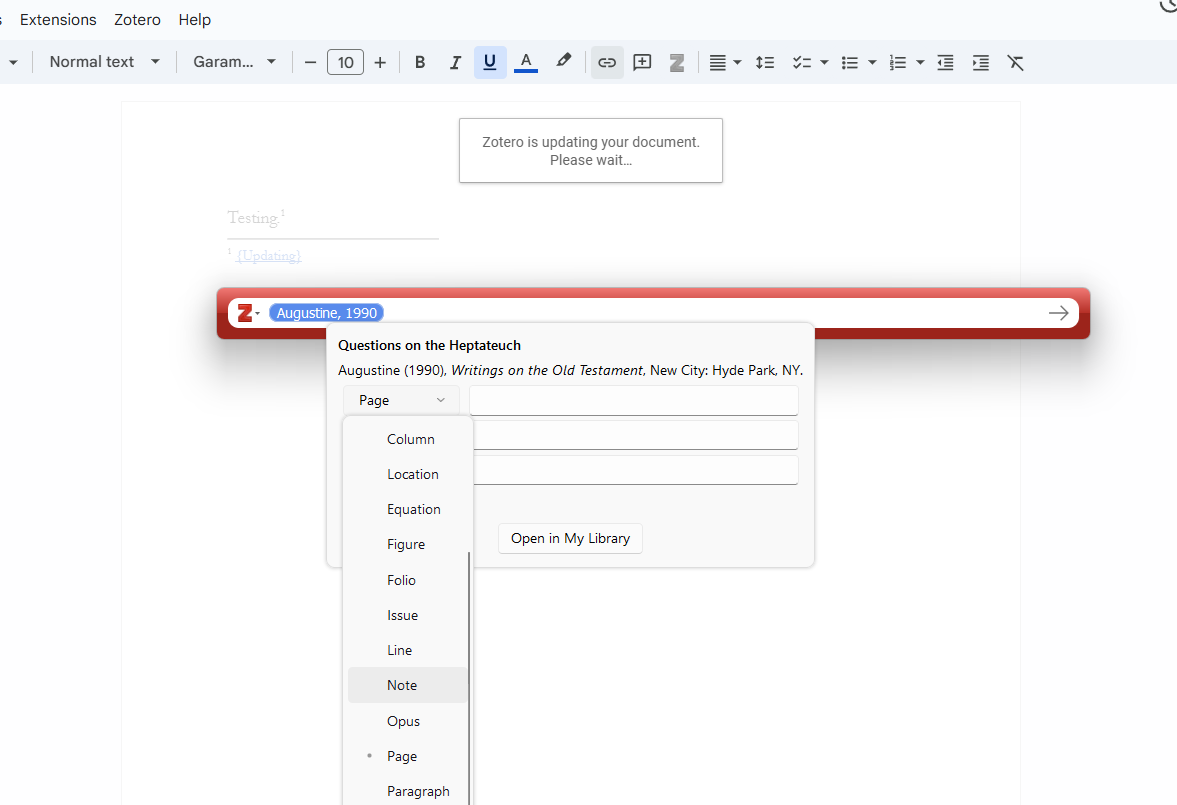Click the arrow to accept citation
The image size is (1177, 805).
coord(1058,313)
